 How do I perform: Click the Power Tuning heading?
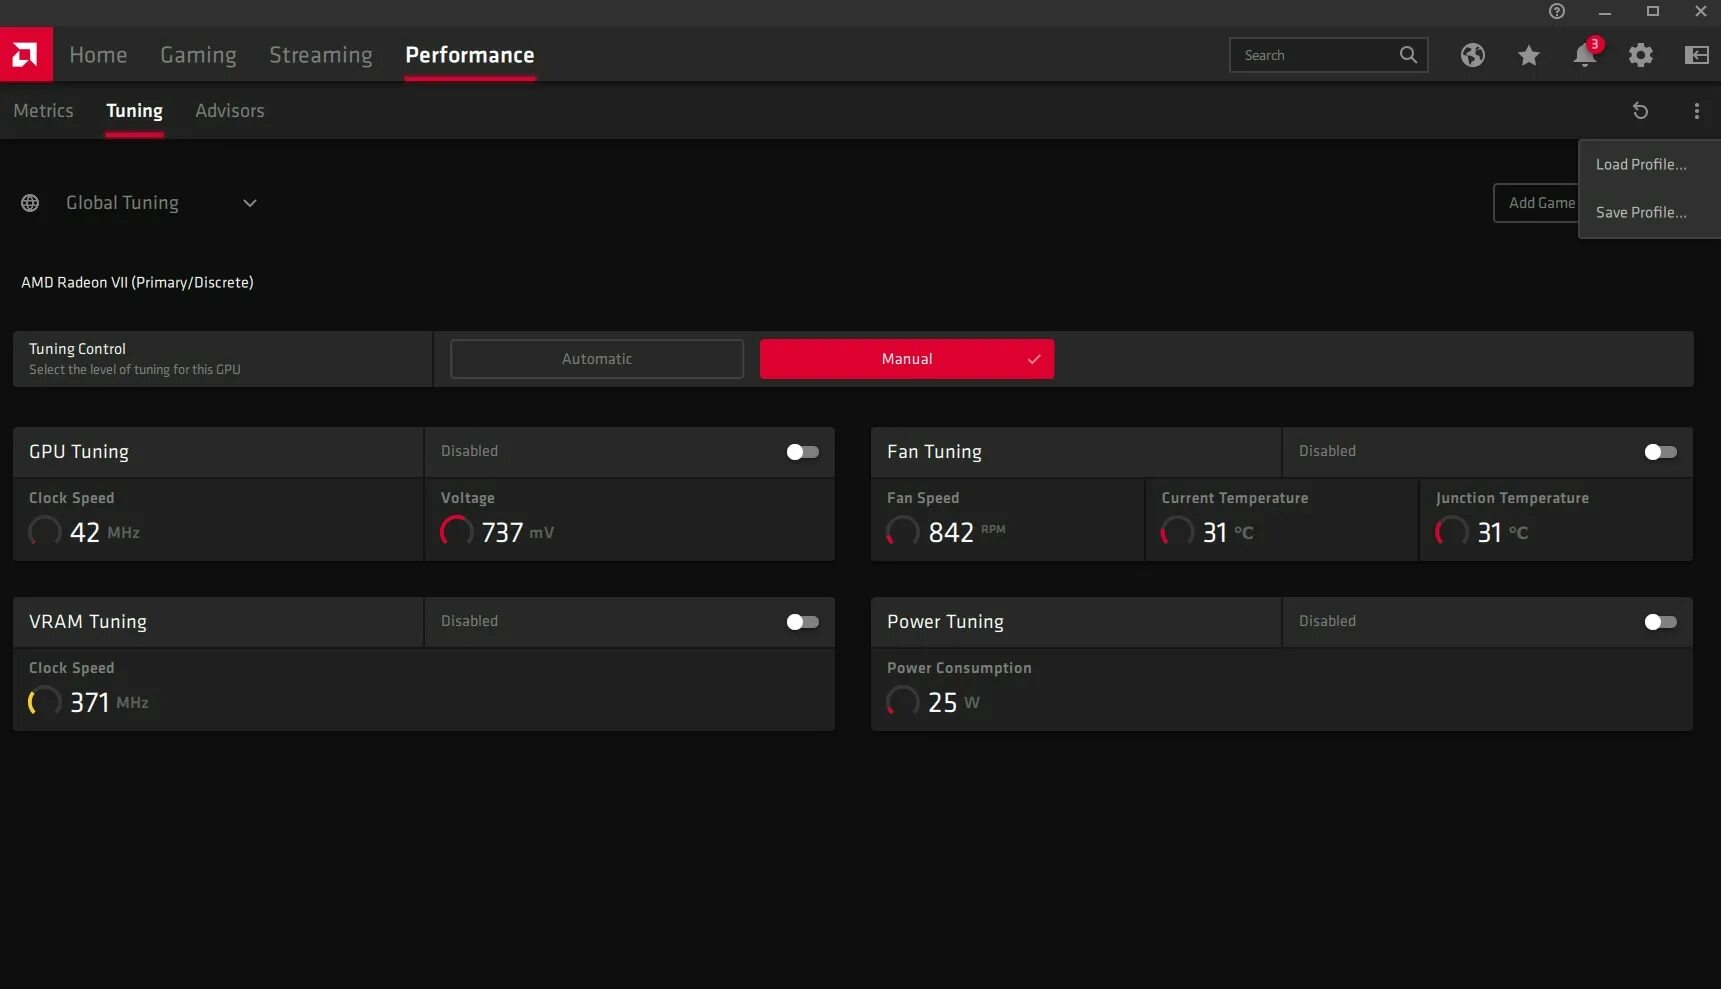point(945,622)
